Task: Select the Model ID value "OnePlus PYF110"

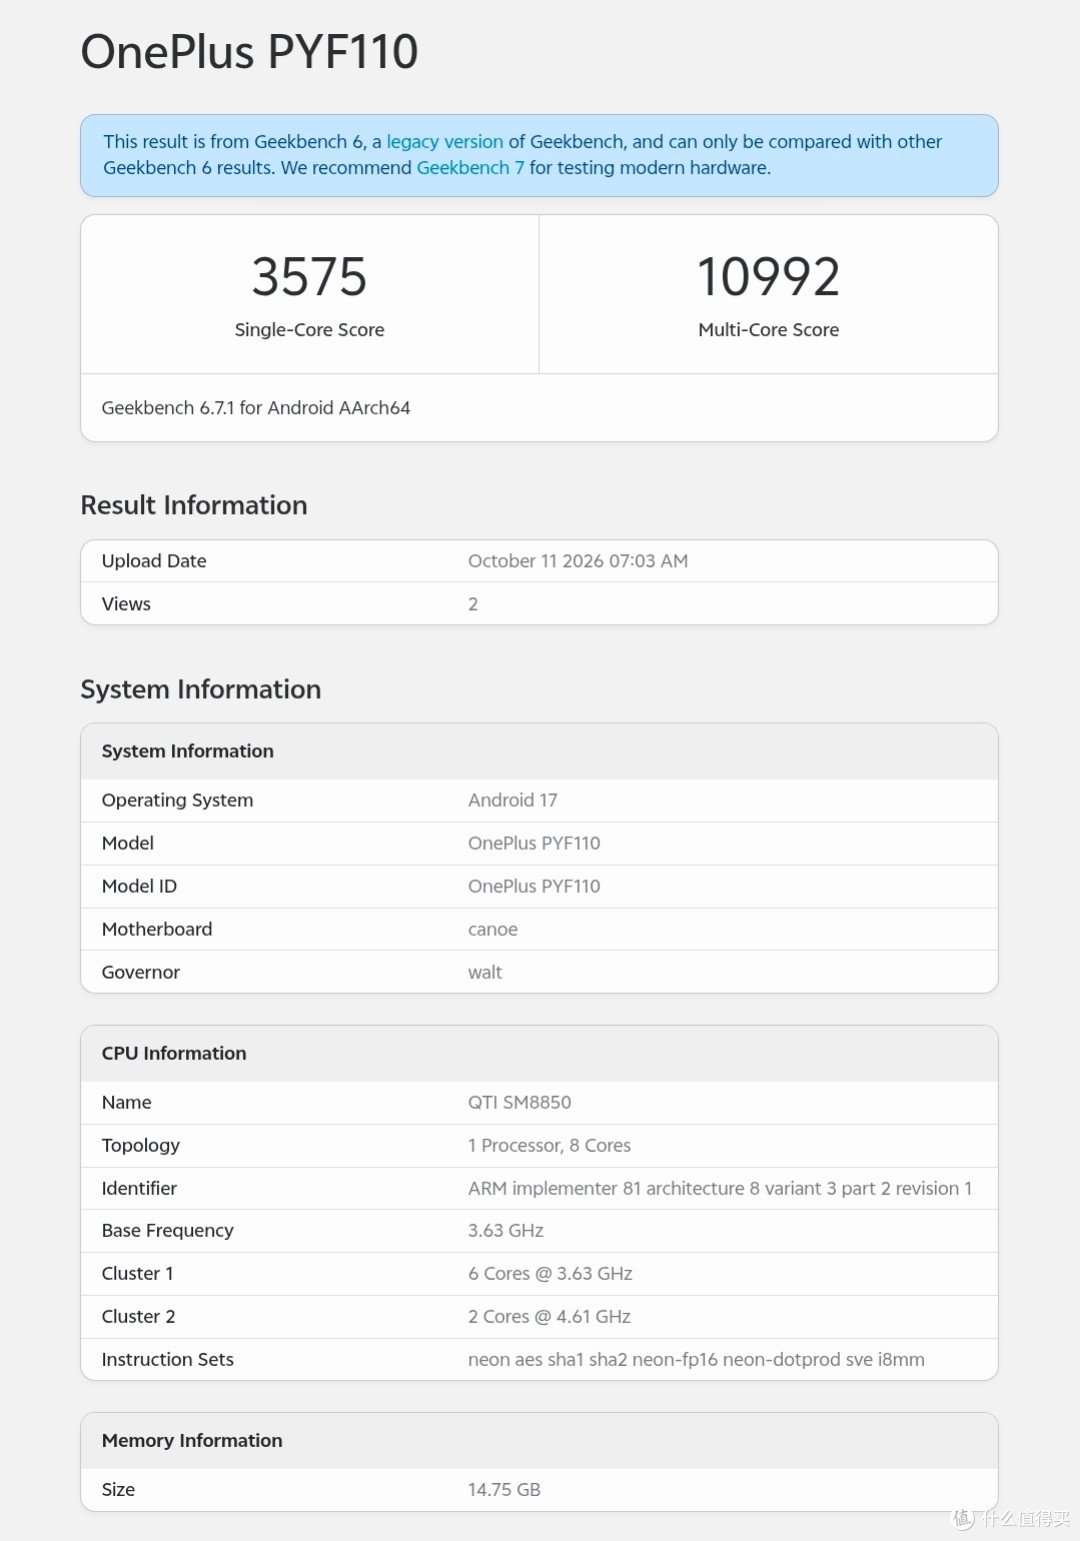Action: point(534,886)
